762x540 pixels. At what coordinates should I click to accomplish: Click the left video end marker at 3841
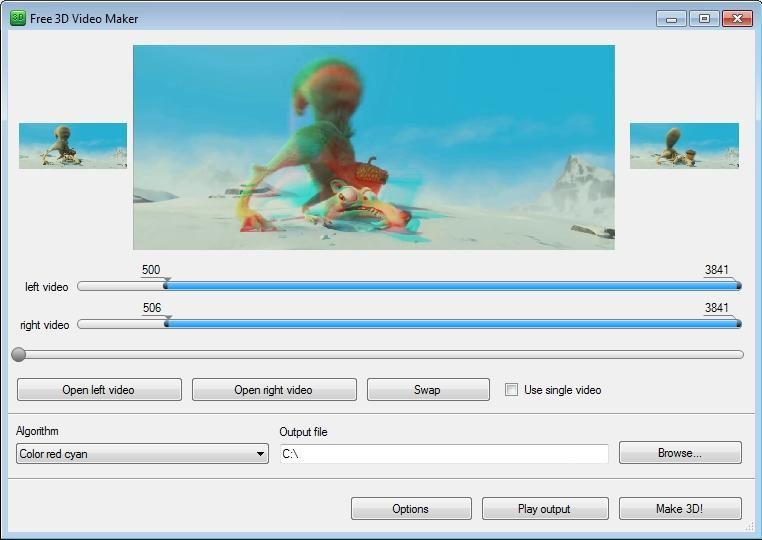[x=738, y=285]
